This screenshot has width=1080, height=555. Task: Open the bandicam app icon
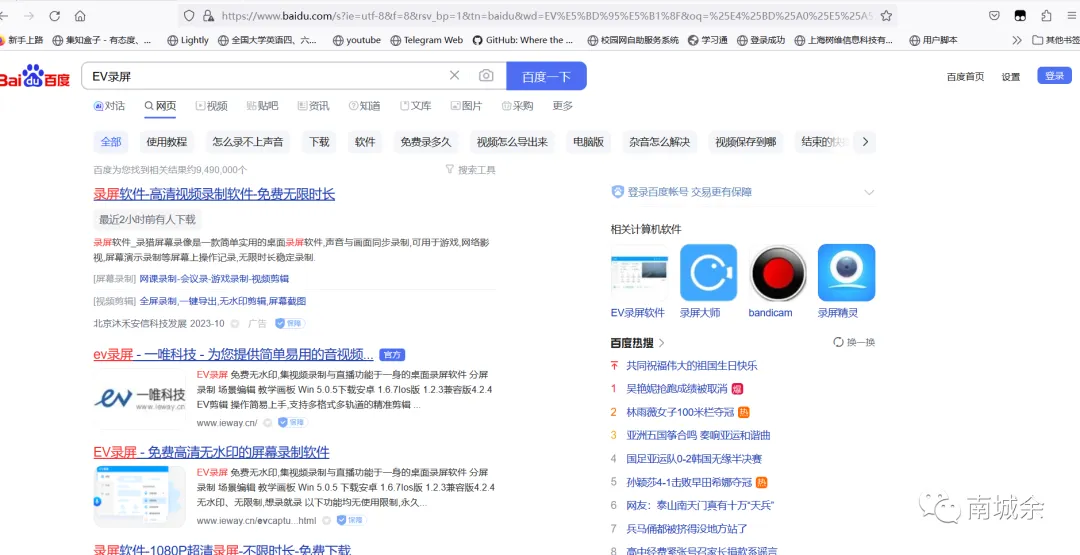coord(777,273)
